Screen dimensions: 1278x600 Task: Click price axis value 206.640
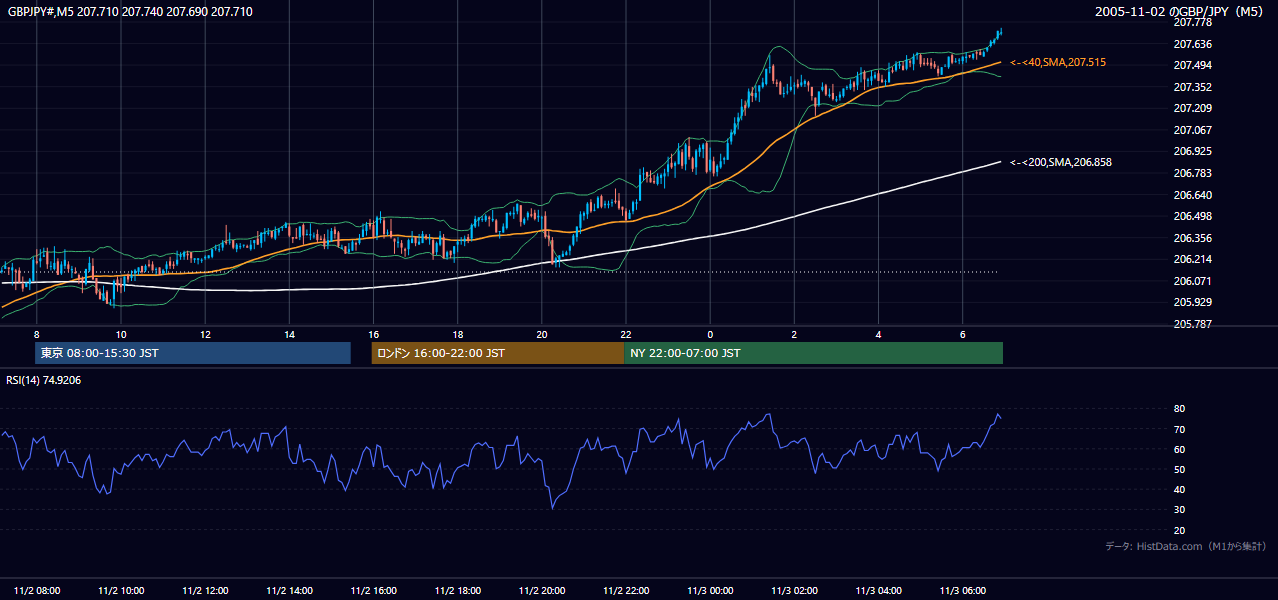click(1192, 195)
